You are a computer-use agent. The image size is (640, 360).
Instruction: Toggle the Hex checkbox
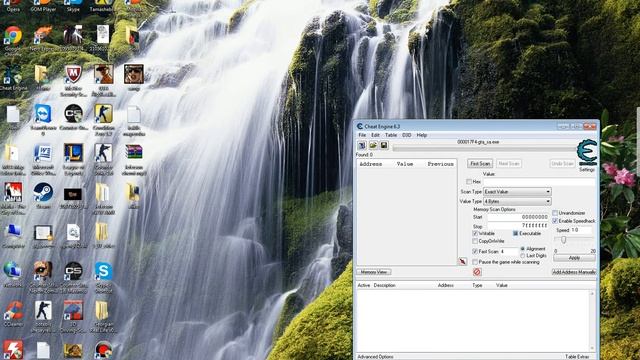(x=469, y=182)
